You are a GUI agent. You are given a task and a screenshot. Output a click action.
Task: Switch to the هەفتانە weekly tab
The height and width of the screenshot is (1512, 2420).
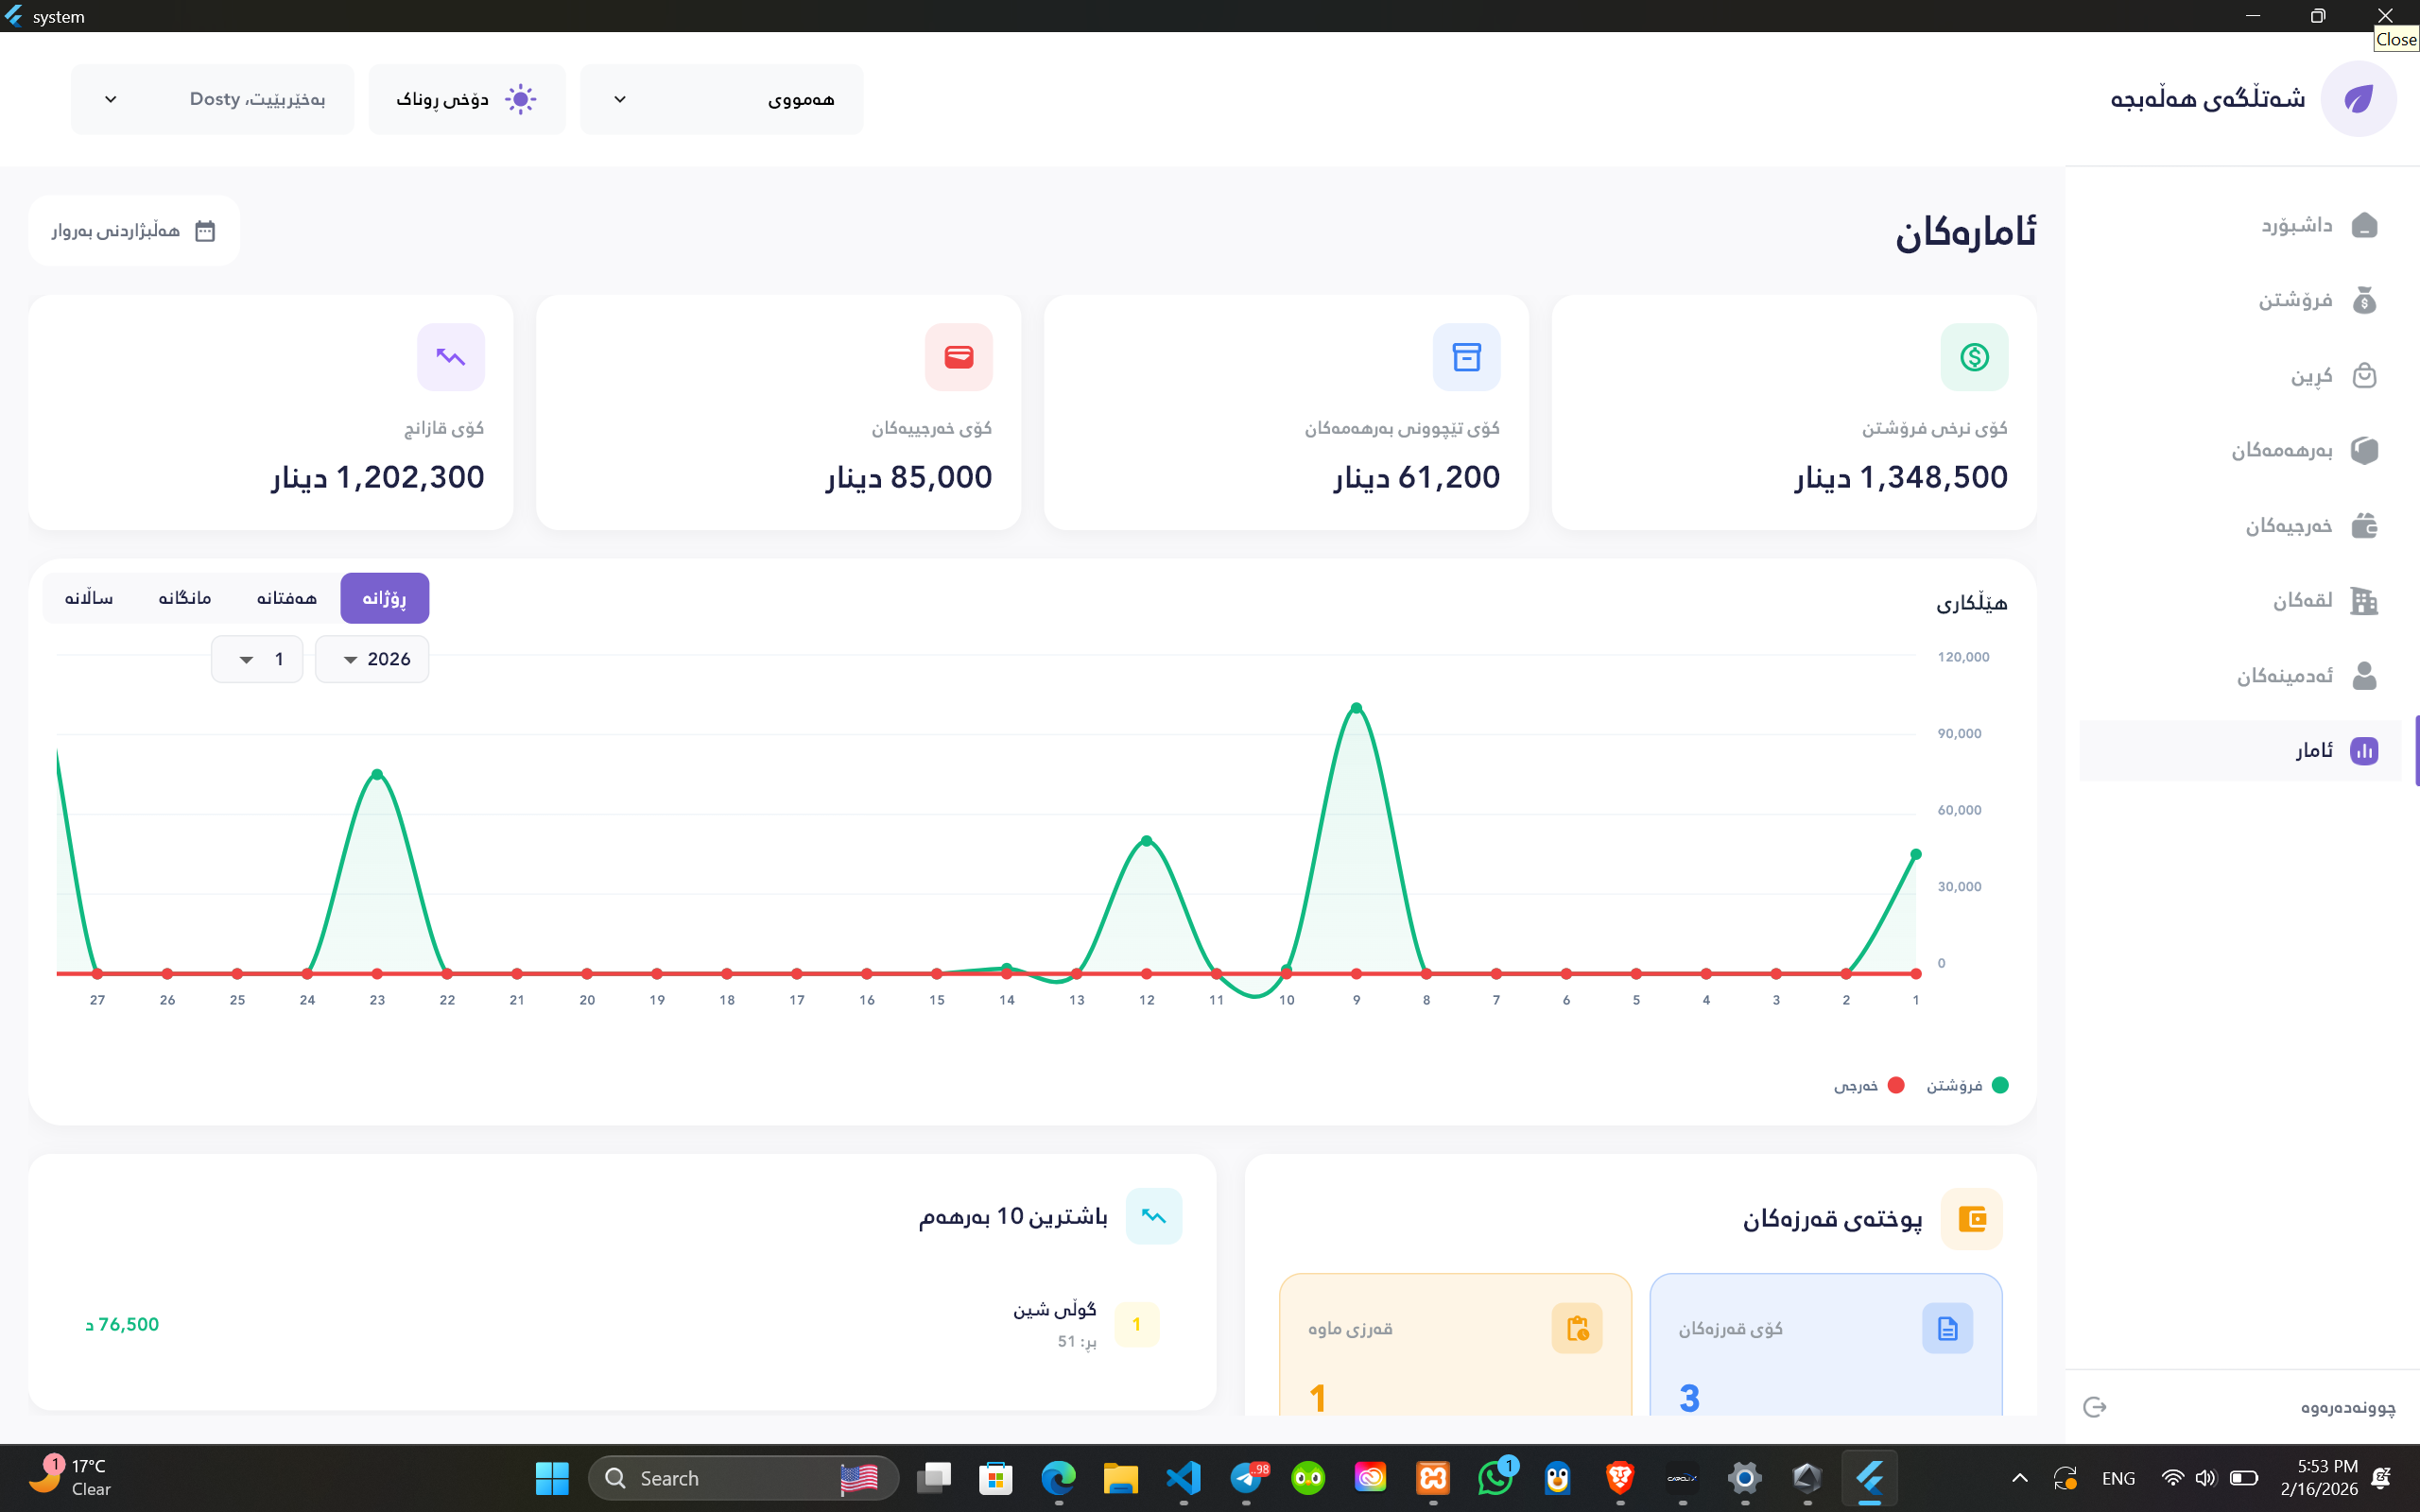(286, 598)
